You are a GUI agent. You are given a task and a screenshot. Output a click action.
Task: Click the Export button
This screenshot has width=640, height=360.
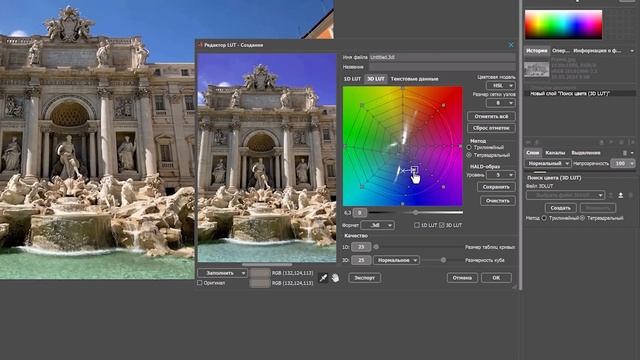(x=364, y=278)
